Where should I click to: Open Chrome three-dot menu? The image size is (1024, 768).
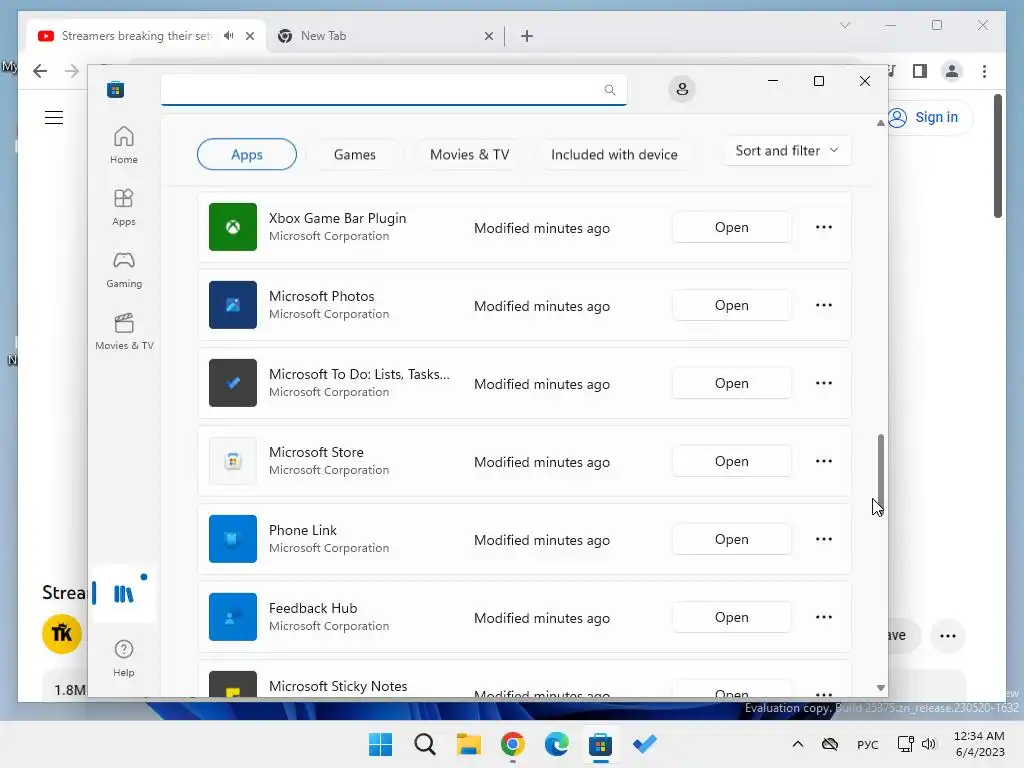coord(984,71)
